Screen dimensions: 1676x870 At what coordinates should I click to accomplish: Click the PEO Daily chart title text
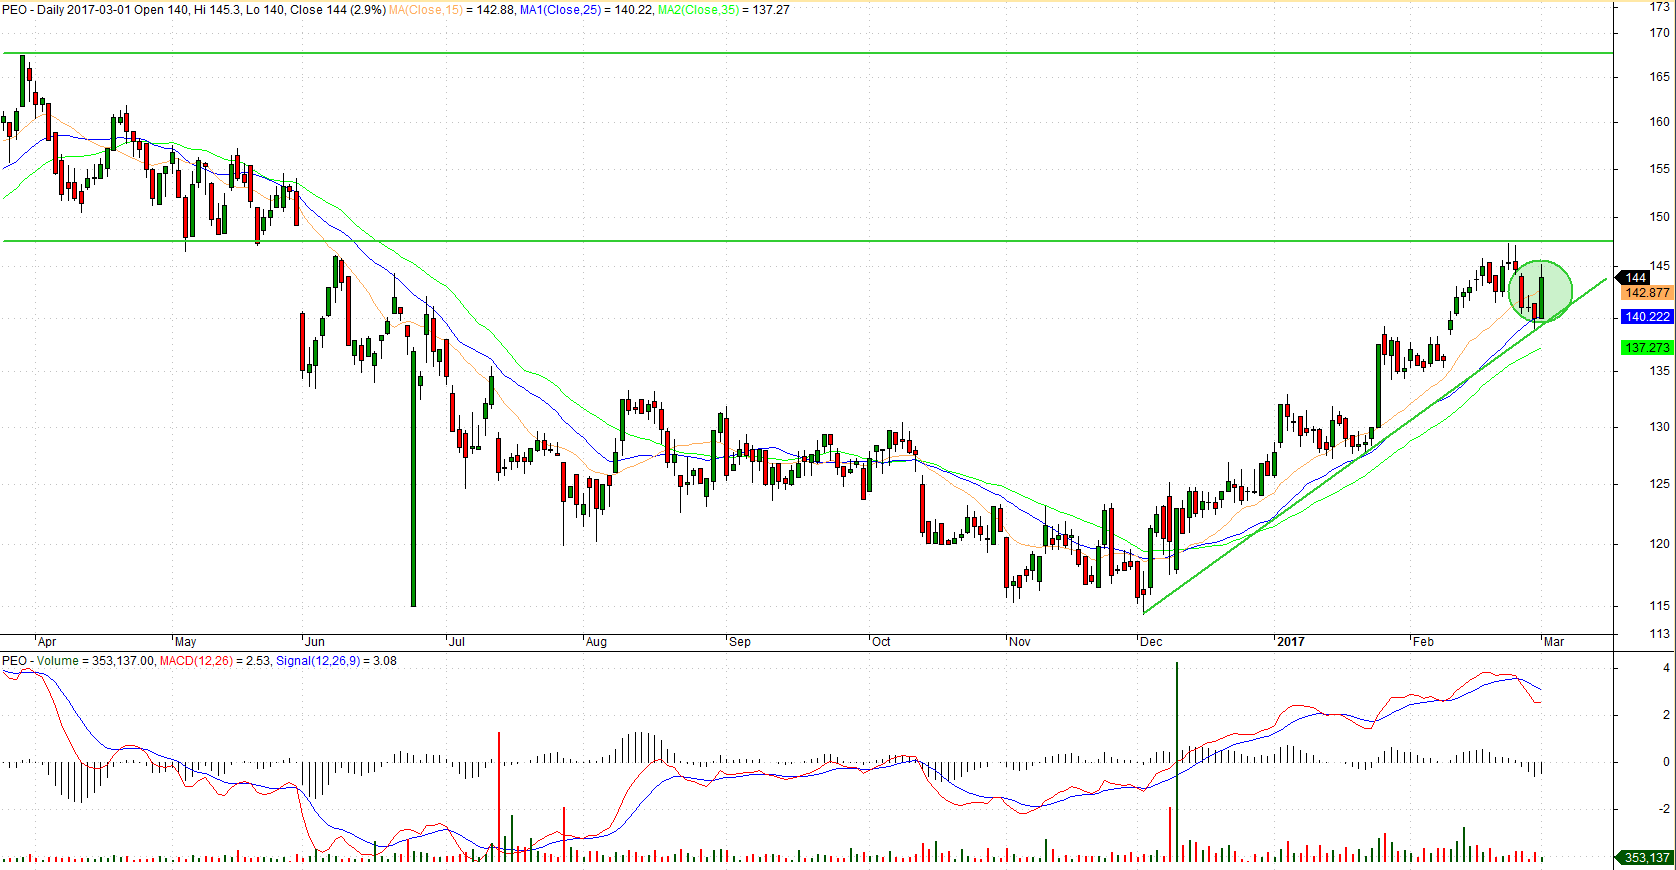coord(194,10)
